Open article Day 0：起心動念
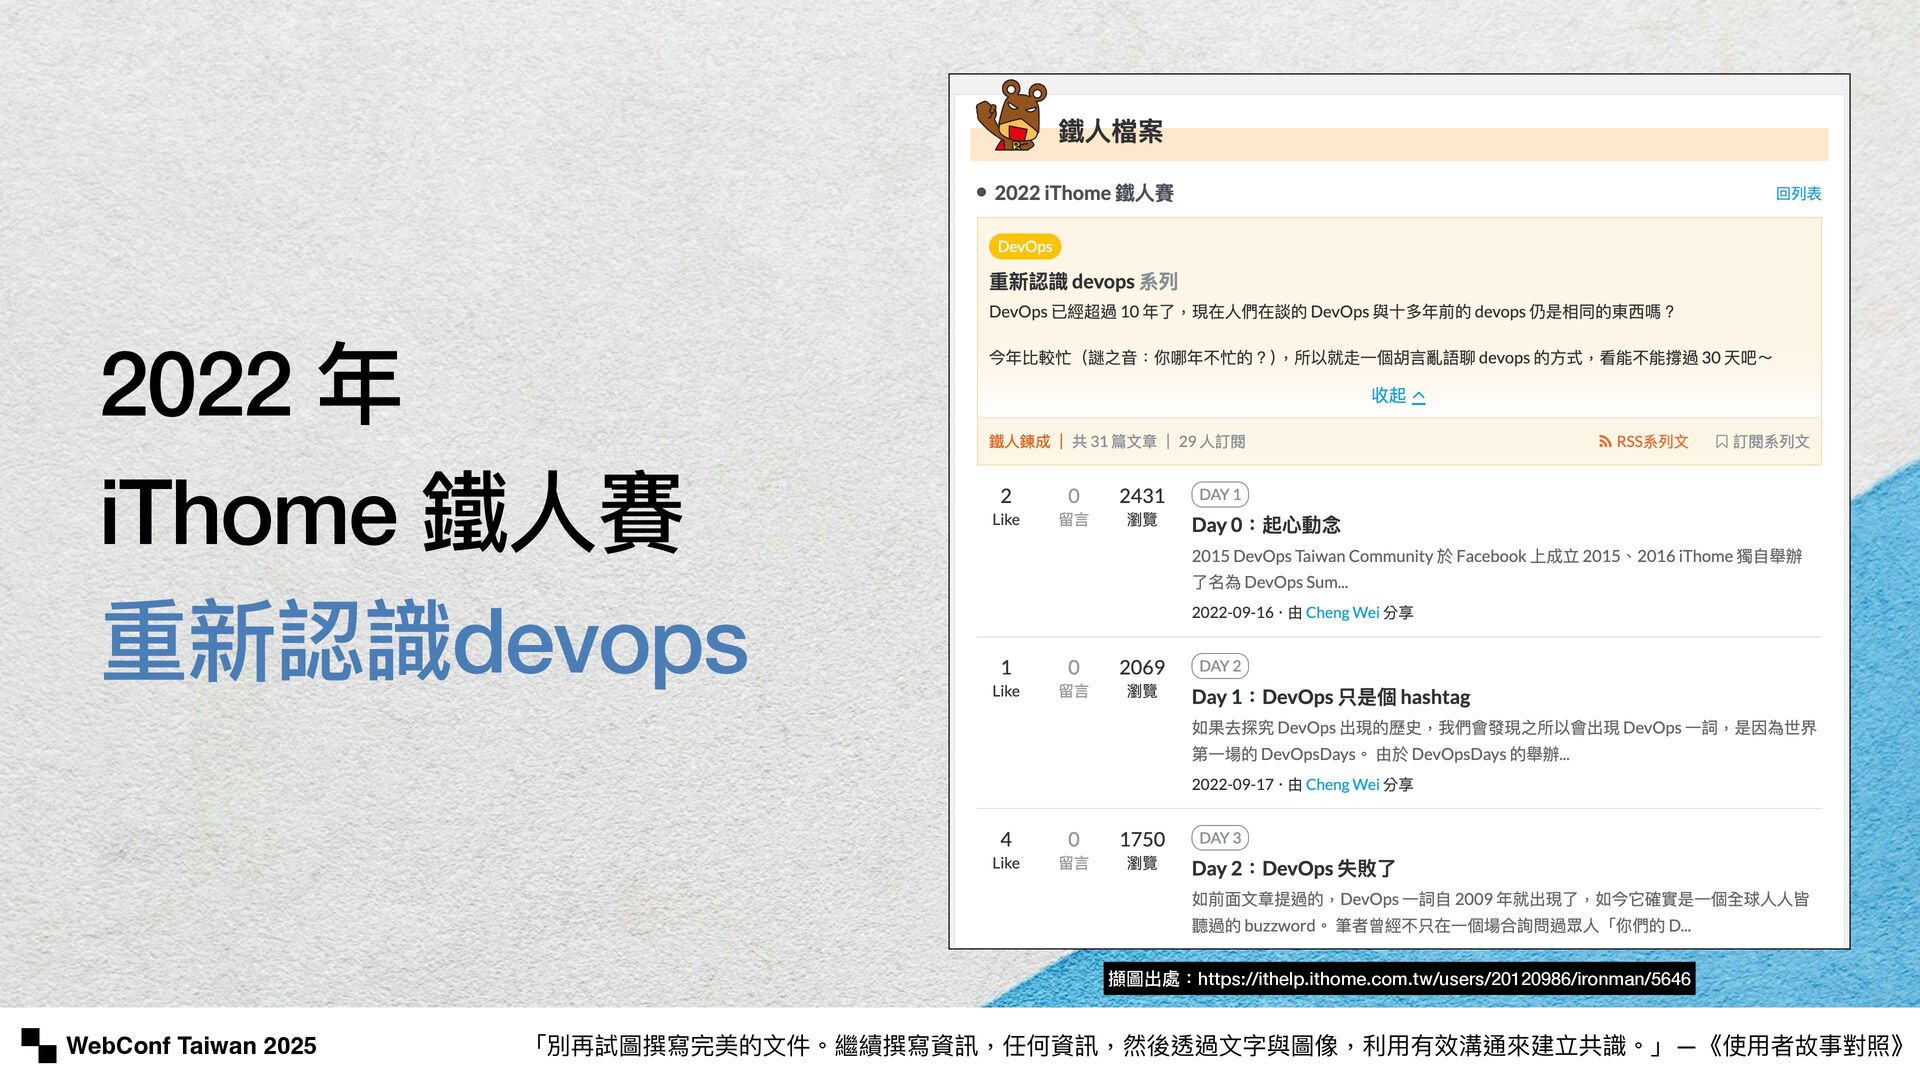This screenshot has height=1080, width=1920. (x=1265, y=525)
